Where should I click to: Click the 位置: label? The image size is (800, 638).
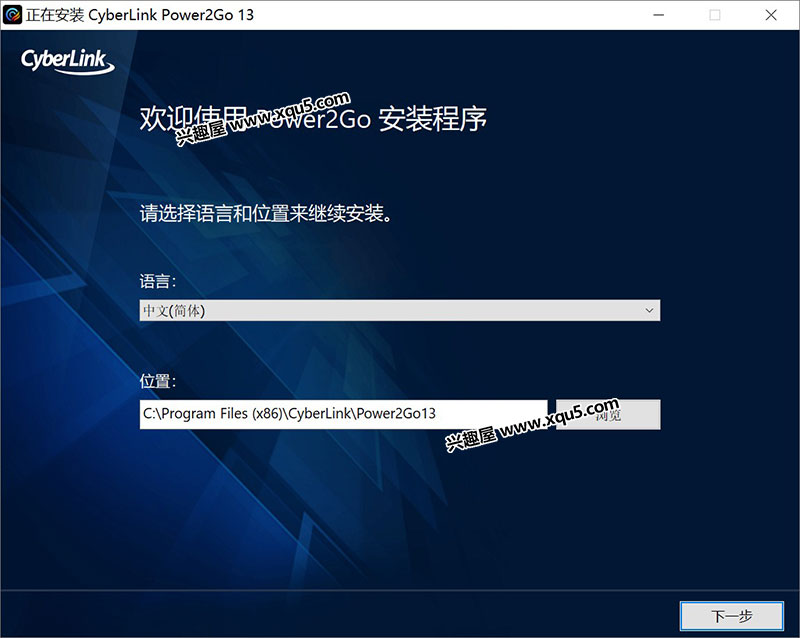pos(158,381)
